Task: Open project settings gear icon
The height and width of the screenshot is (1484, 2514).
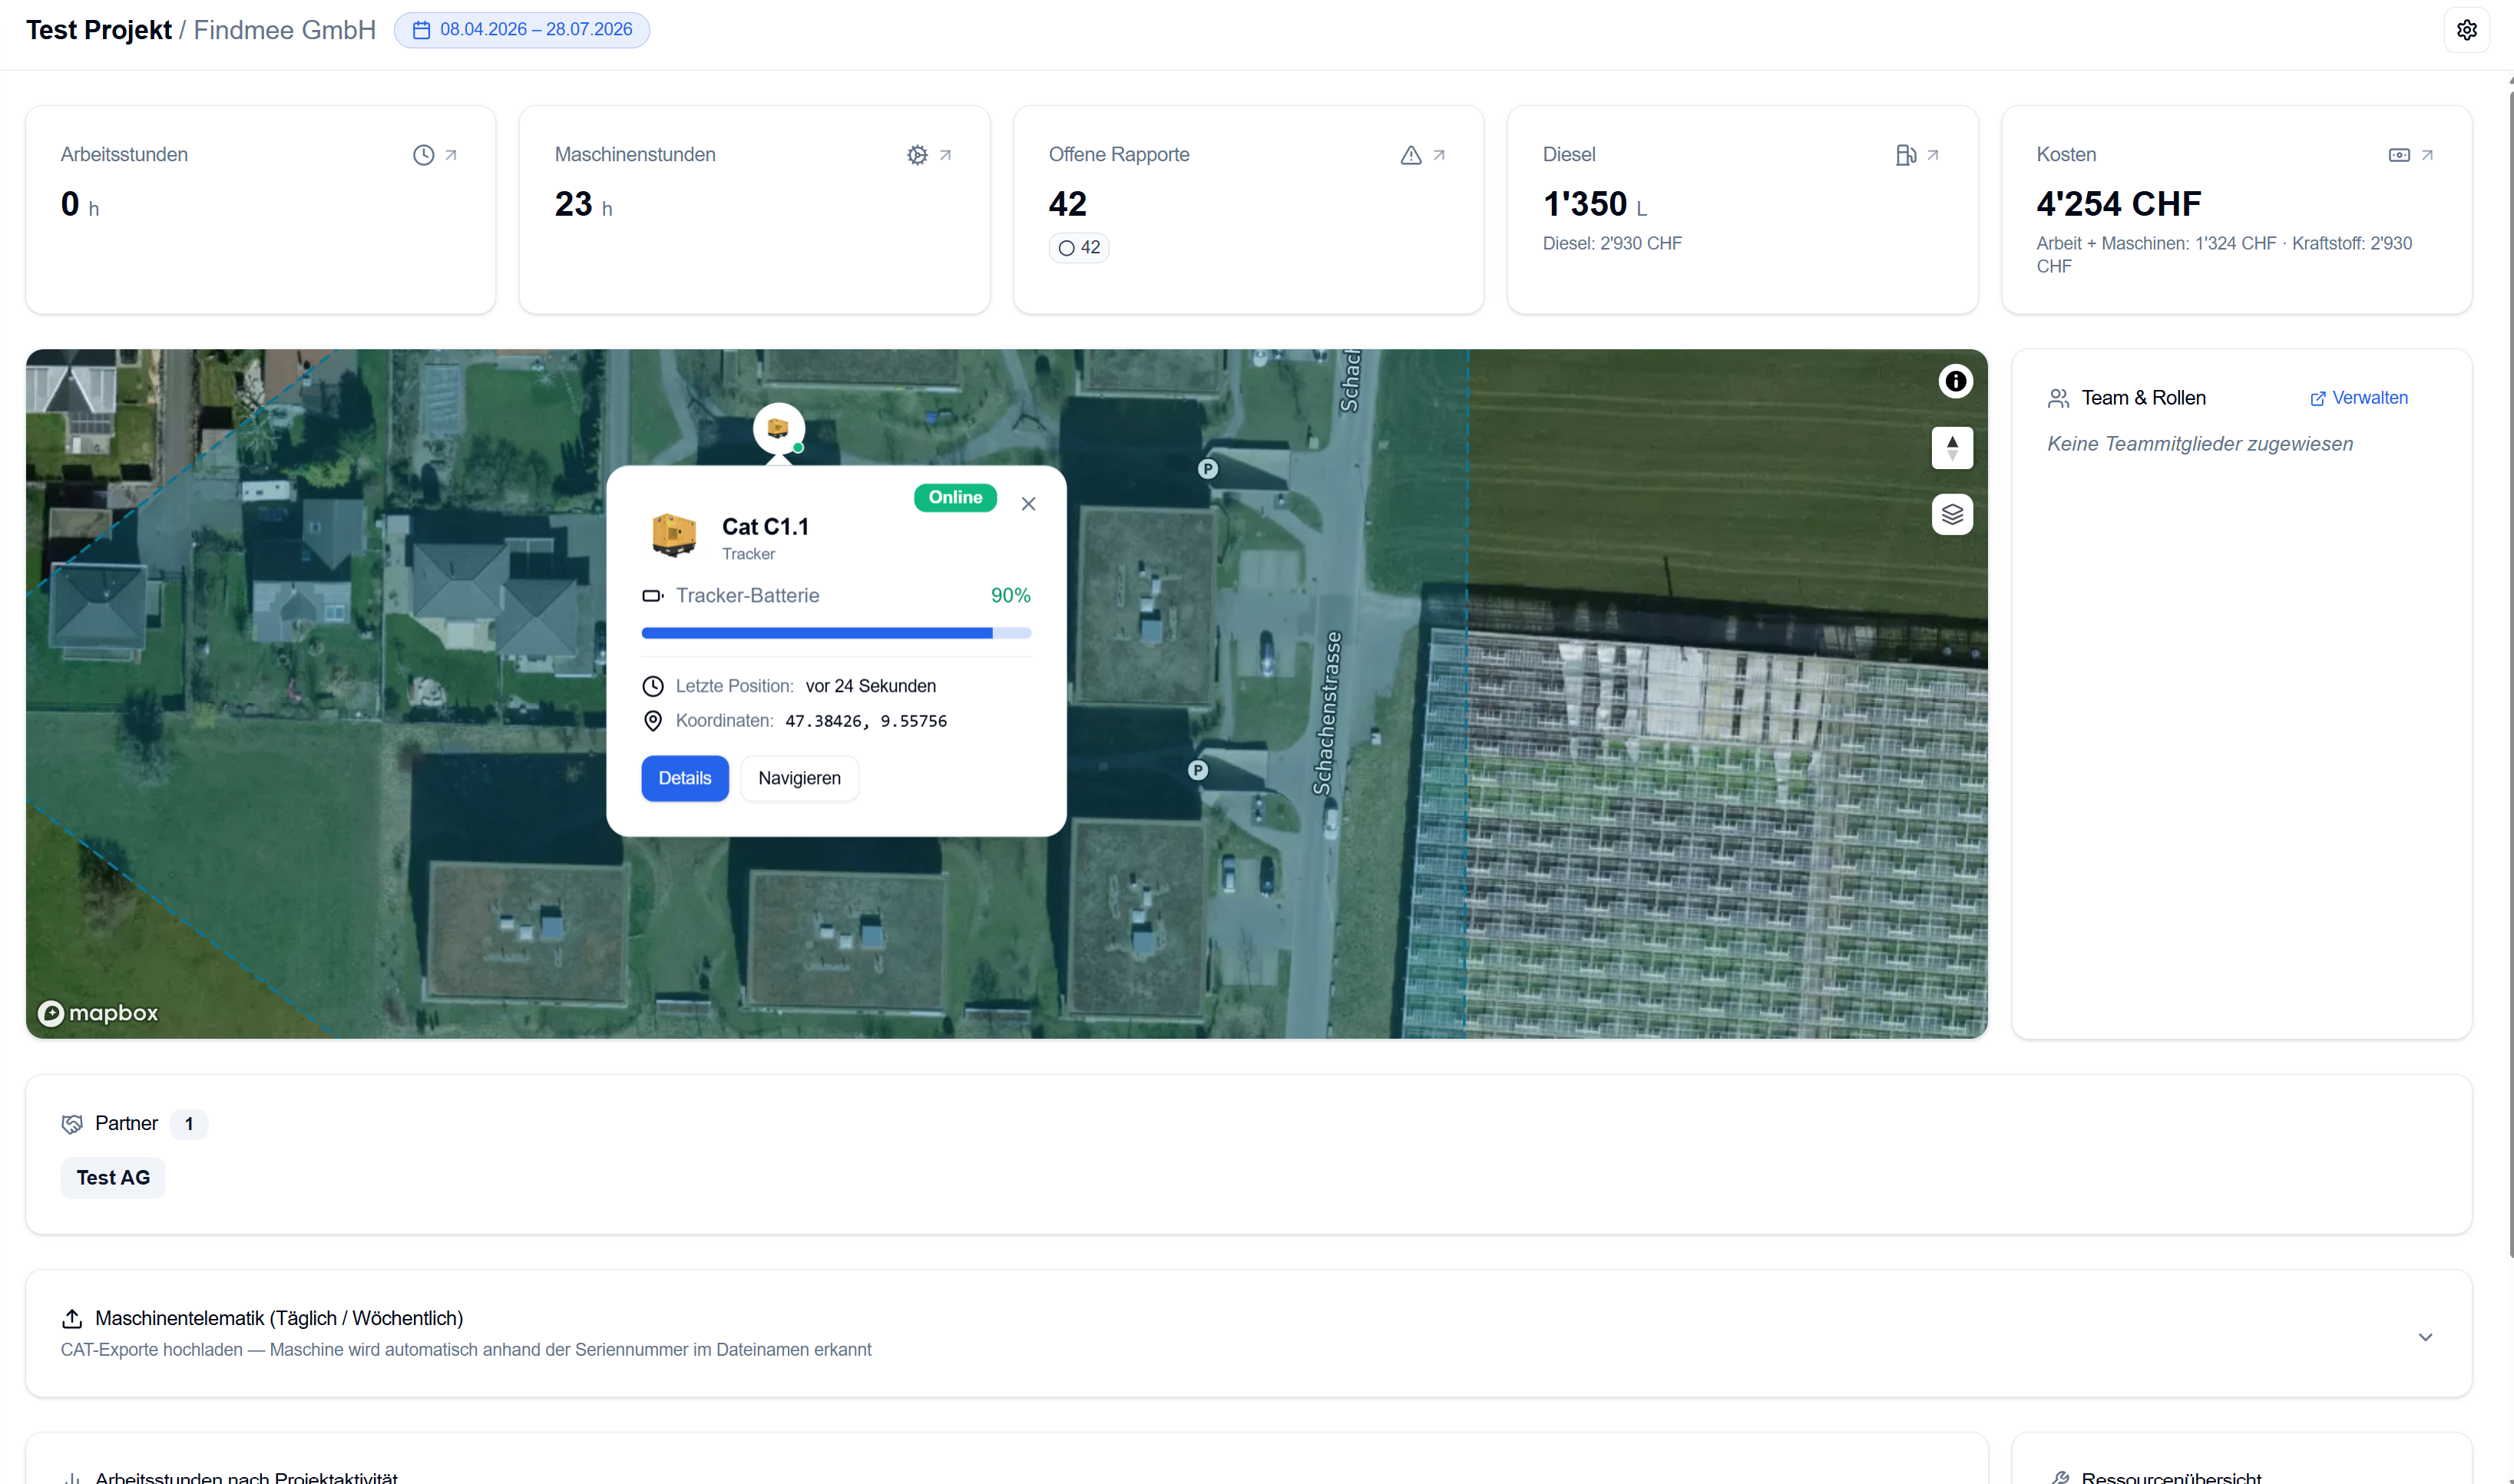Action: [2466, 30]
